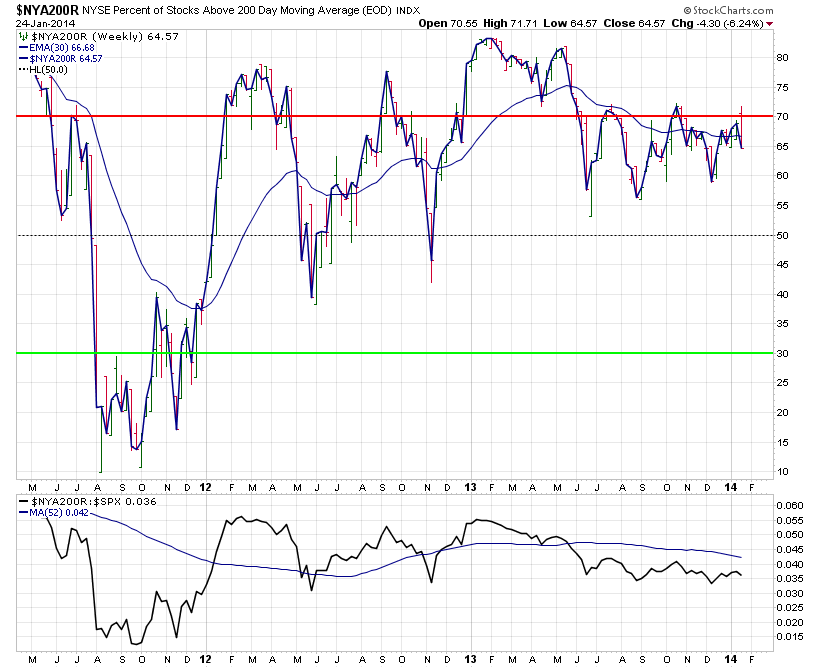Image resolution: width=820 pixels, height=668 pixels.
Task: Click the $NYA200R ticker symbol title
Action: (x=48, y=10)
